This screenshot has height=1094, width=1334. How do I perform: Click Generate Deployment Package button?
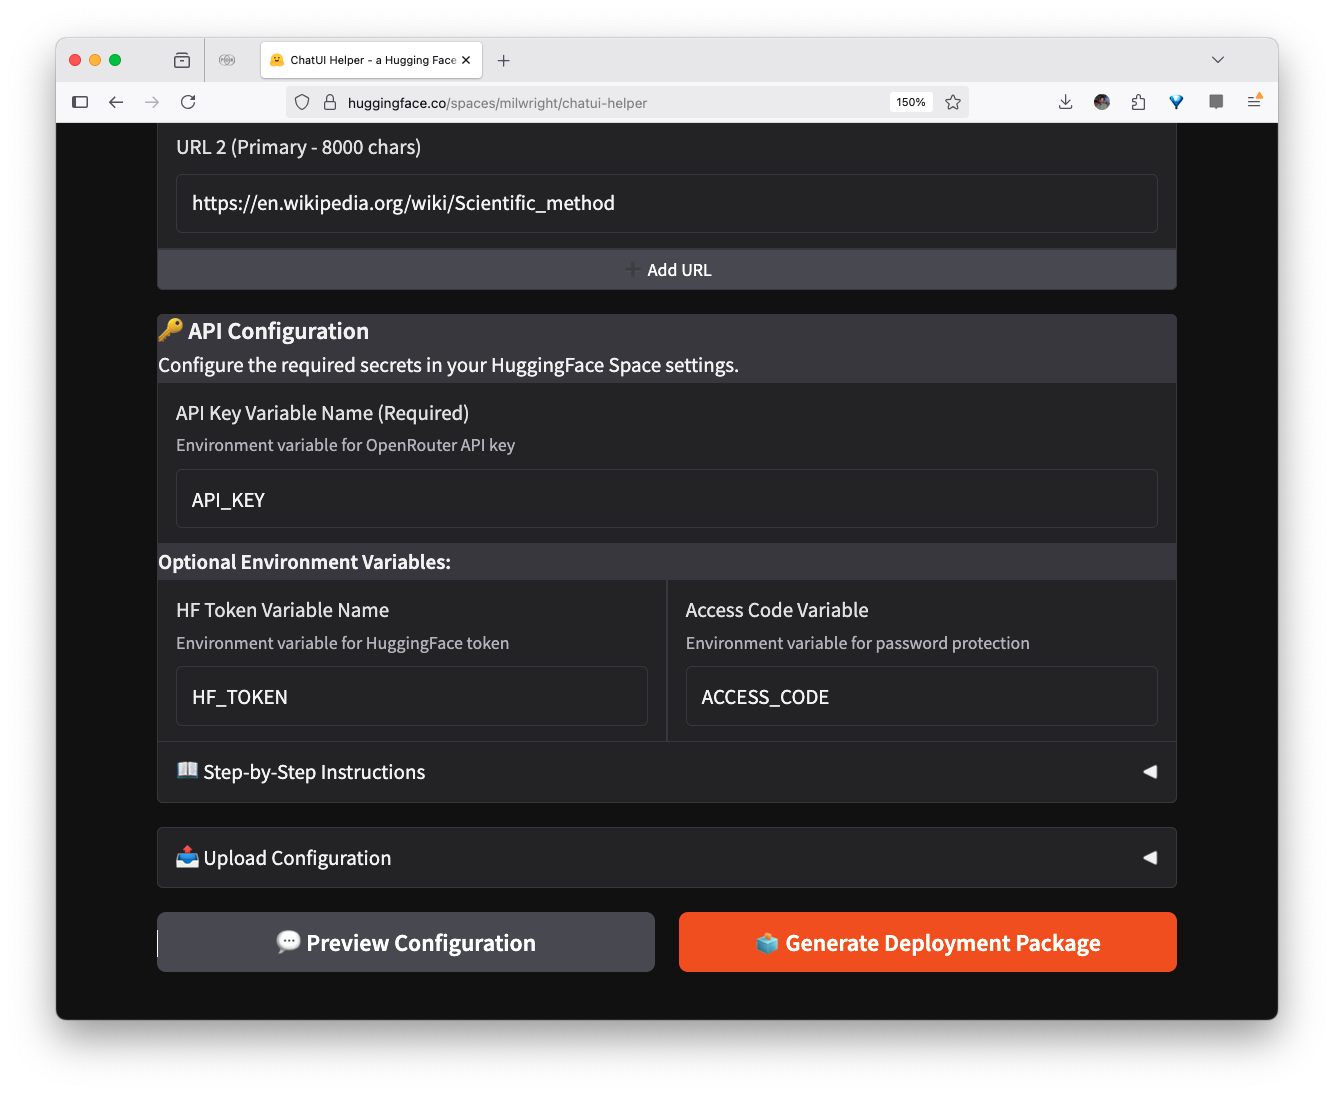(x=927, y=942)
